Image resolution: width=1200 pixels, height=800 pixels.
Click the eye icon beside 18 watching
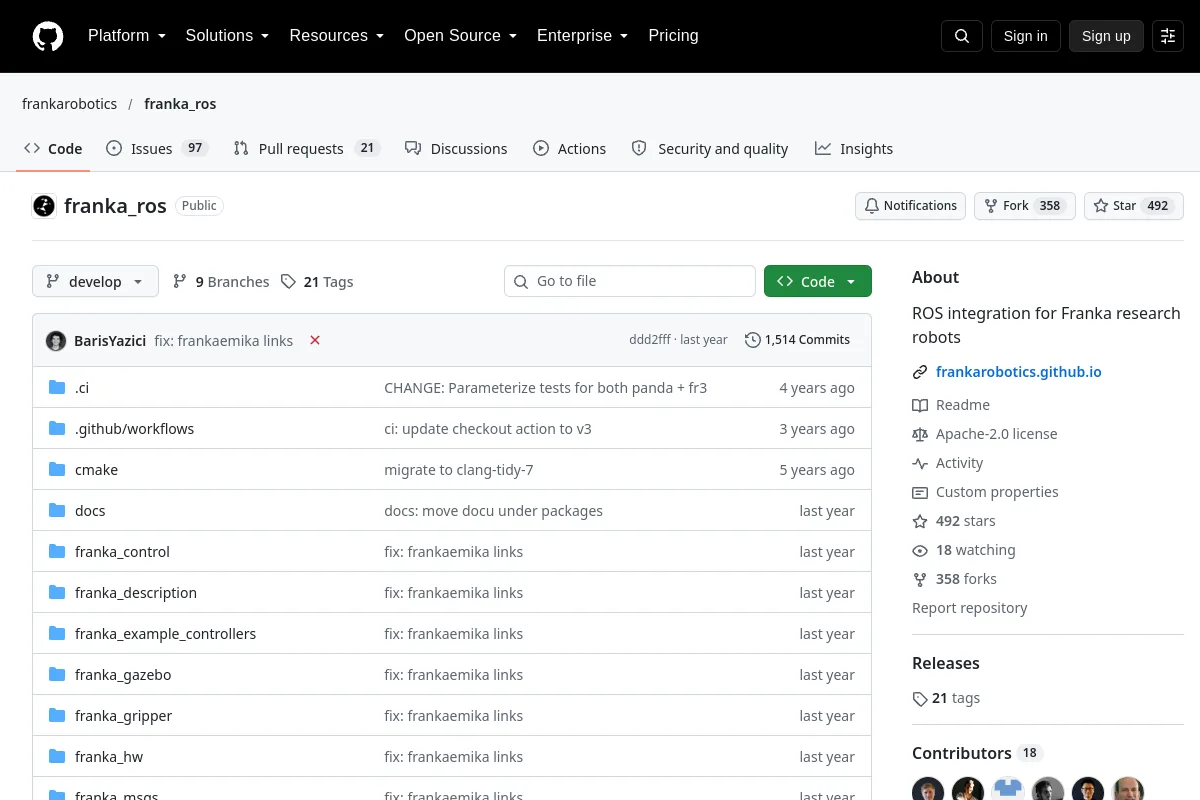point(920,550)
